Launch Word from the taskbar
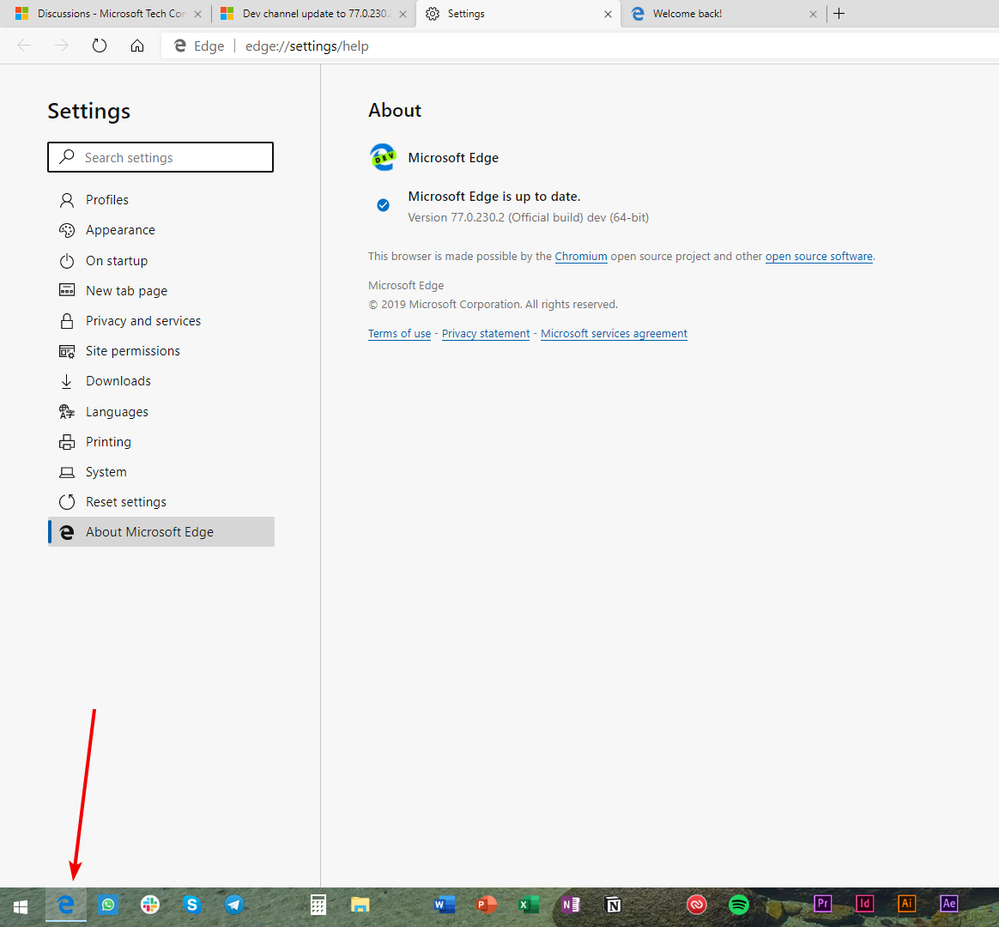The width and height of the screenshot is (999, 927). tap(444, 905)
